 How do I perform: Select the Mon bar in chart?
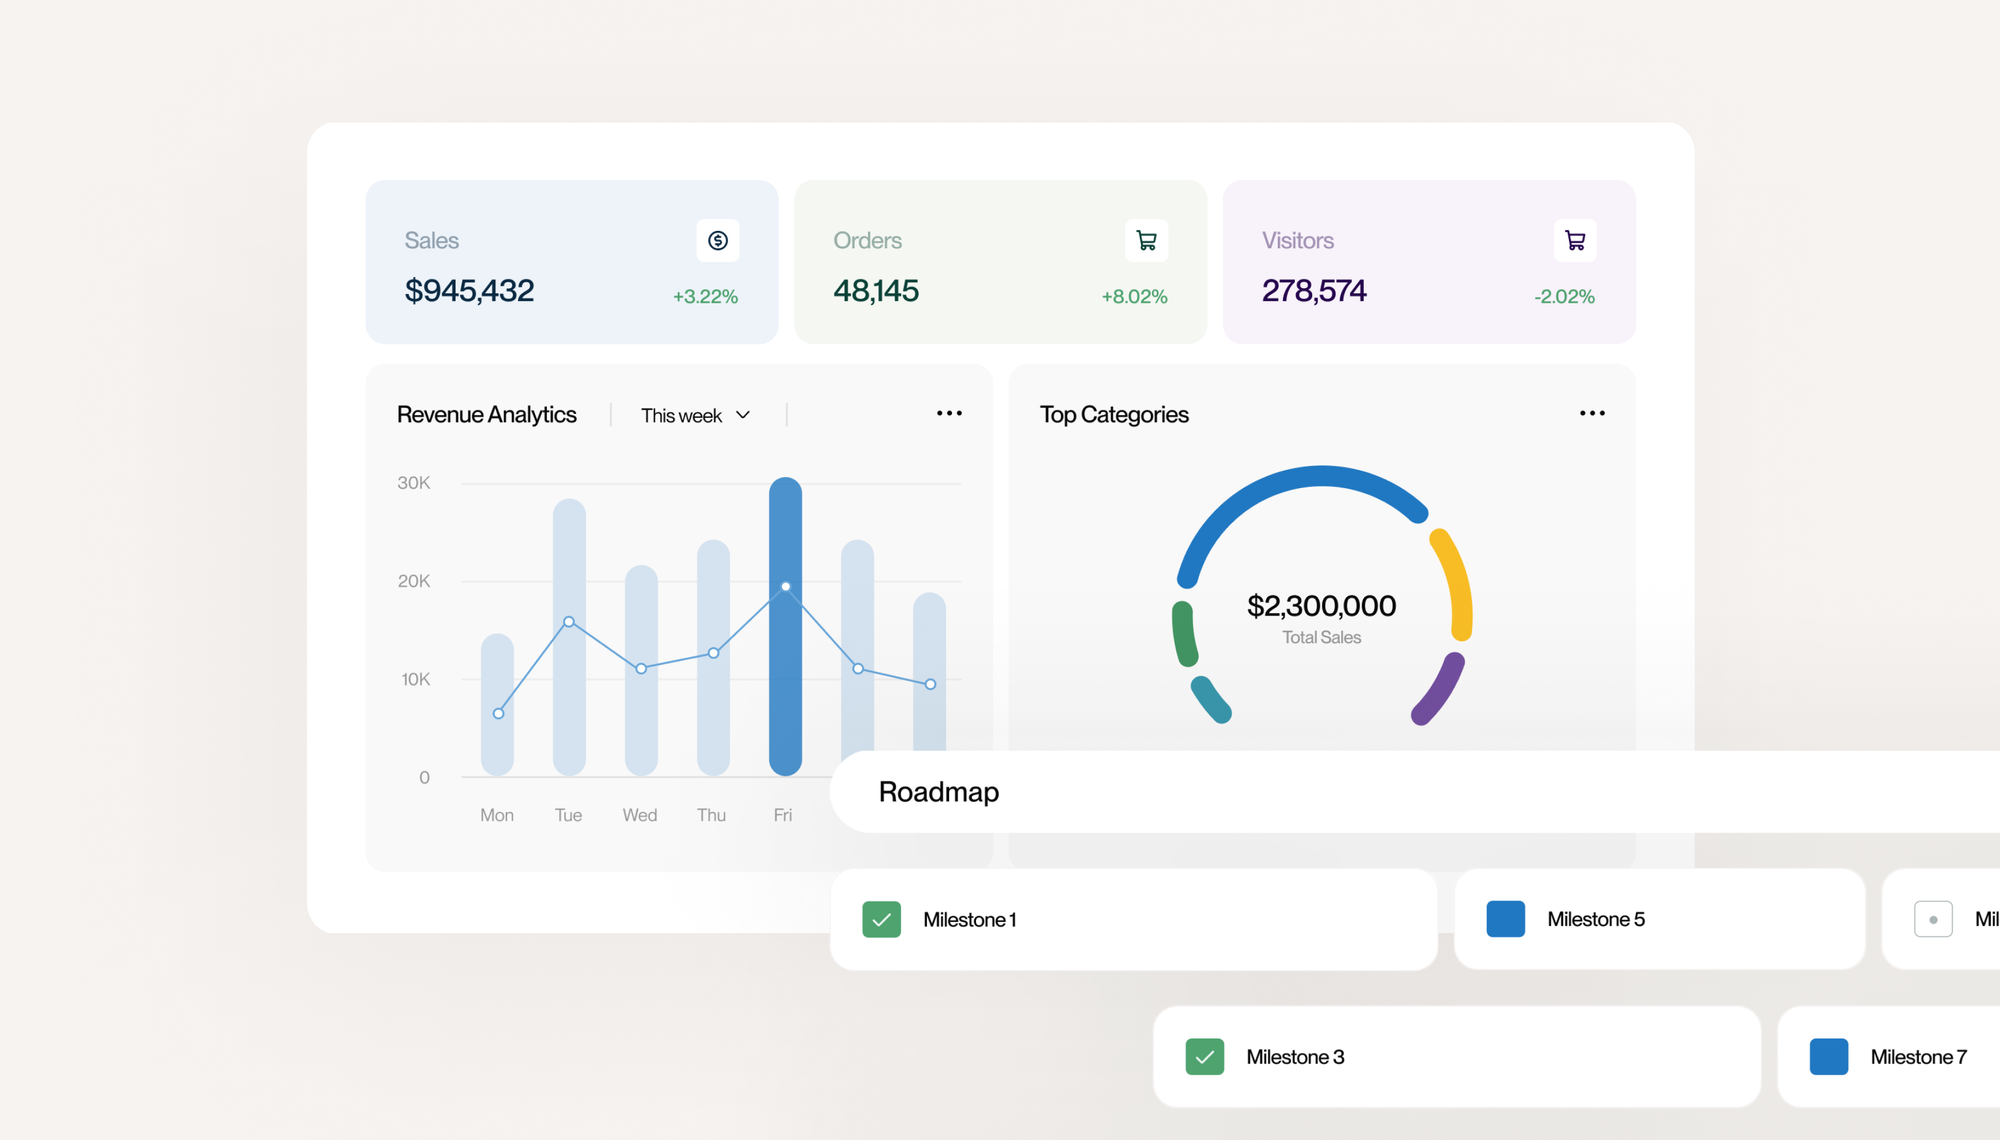pyautogui.click(x=497, y=704)
